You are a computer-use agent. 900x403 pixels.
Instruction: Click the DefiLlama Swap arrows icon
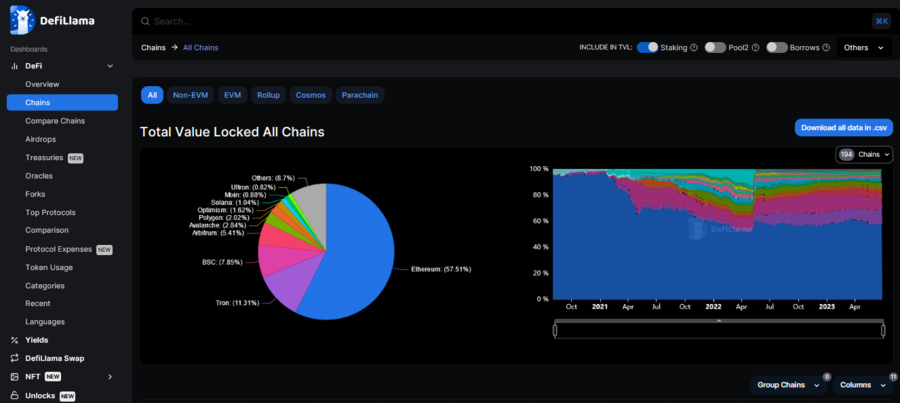click(14, 358)
